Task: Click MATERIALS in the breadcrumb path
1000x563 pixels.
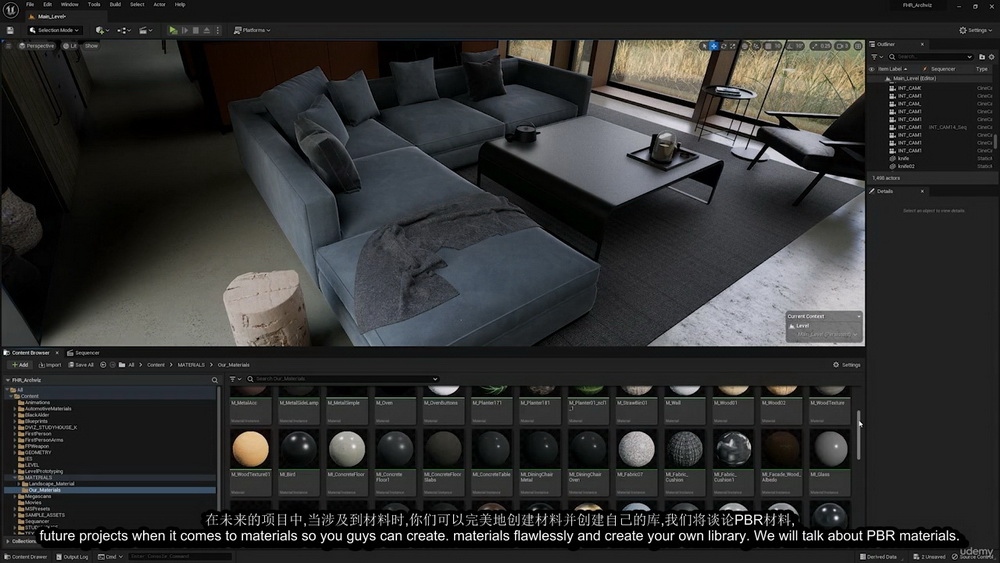Action: click(x=191, y=365)
